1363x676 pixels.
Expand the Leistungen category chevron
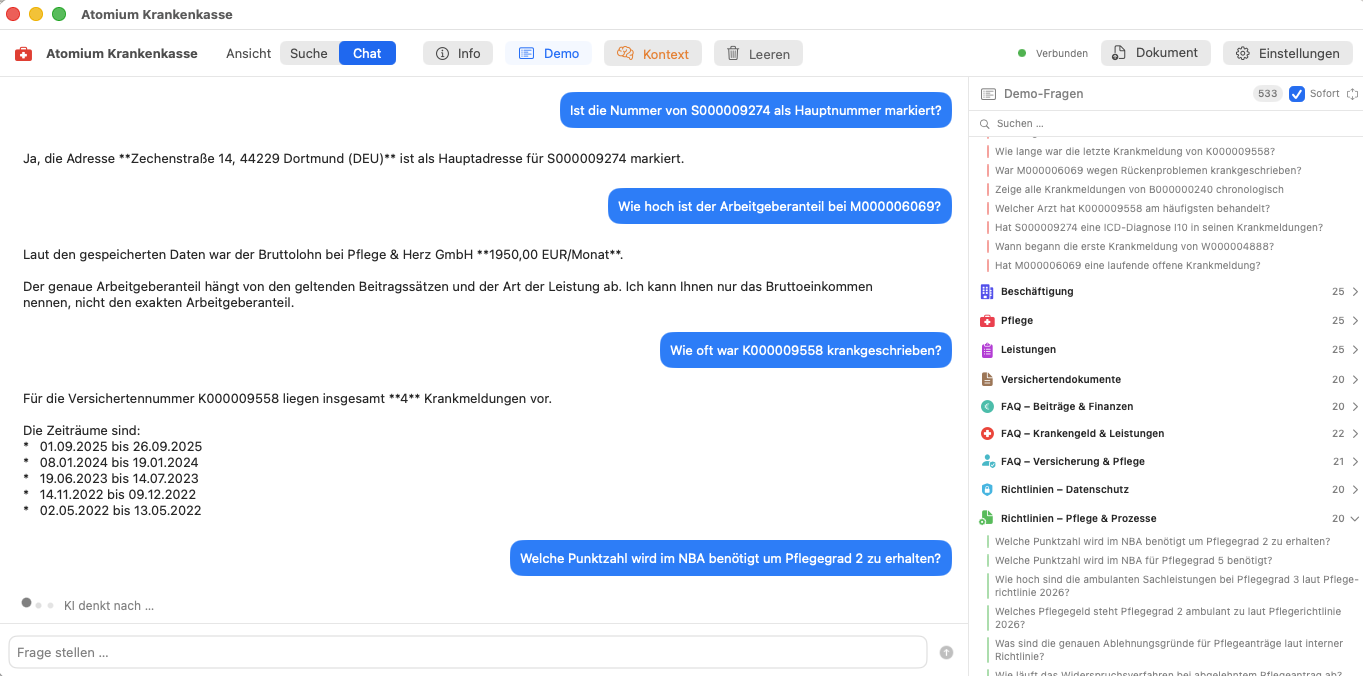1355,350
